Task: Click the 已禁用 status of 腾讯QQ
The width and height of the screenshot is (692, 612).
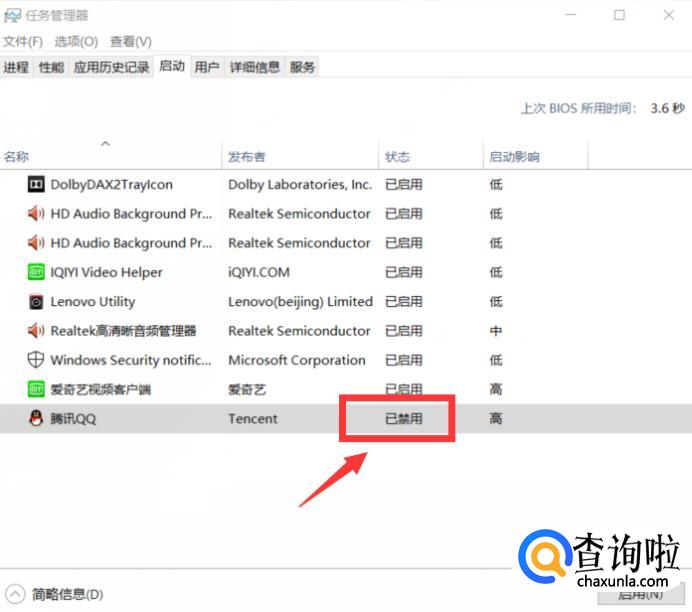Action: pyautogui.click(x=404, y=419)
